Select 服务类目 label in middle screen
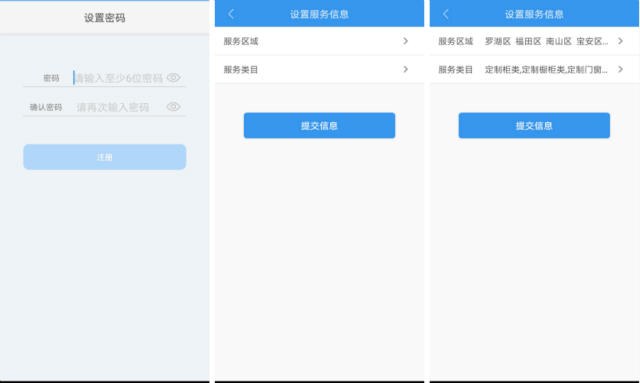The width and height of the screenshot is (640, 383). [241, 70]
